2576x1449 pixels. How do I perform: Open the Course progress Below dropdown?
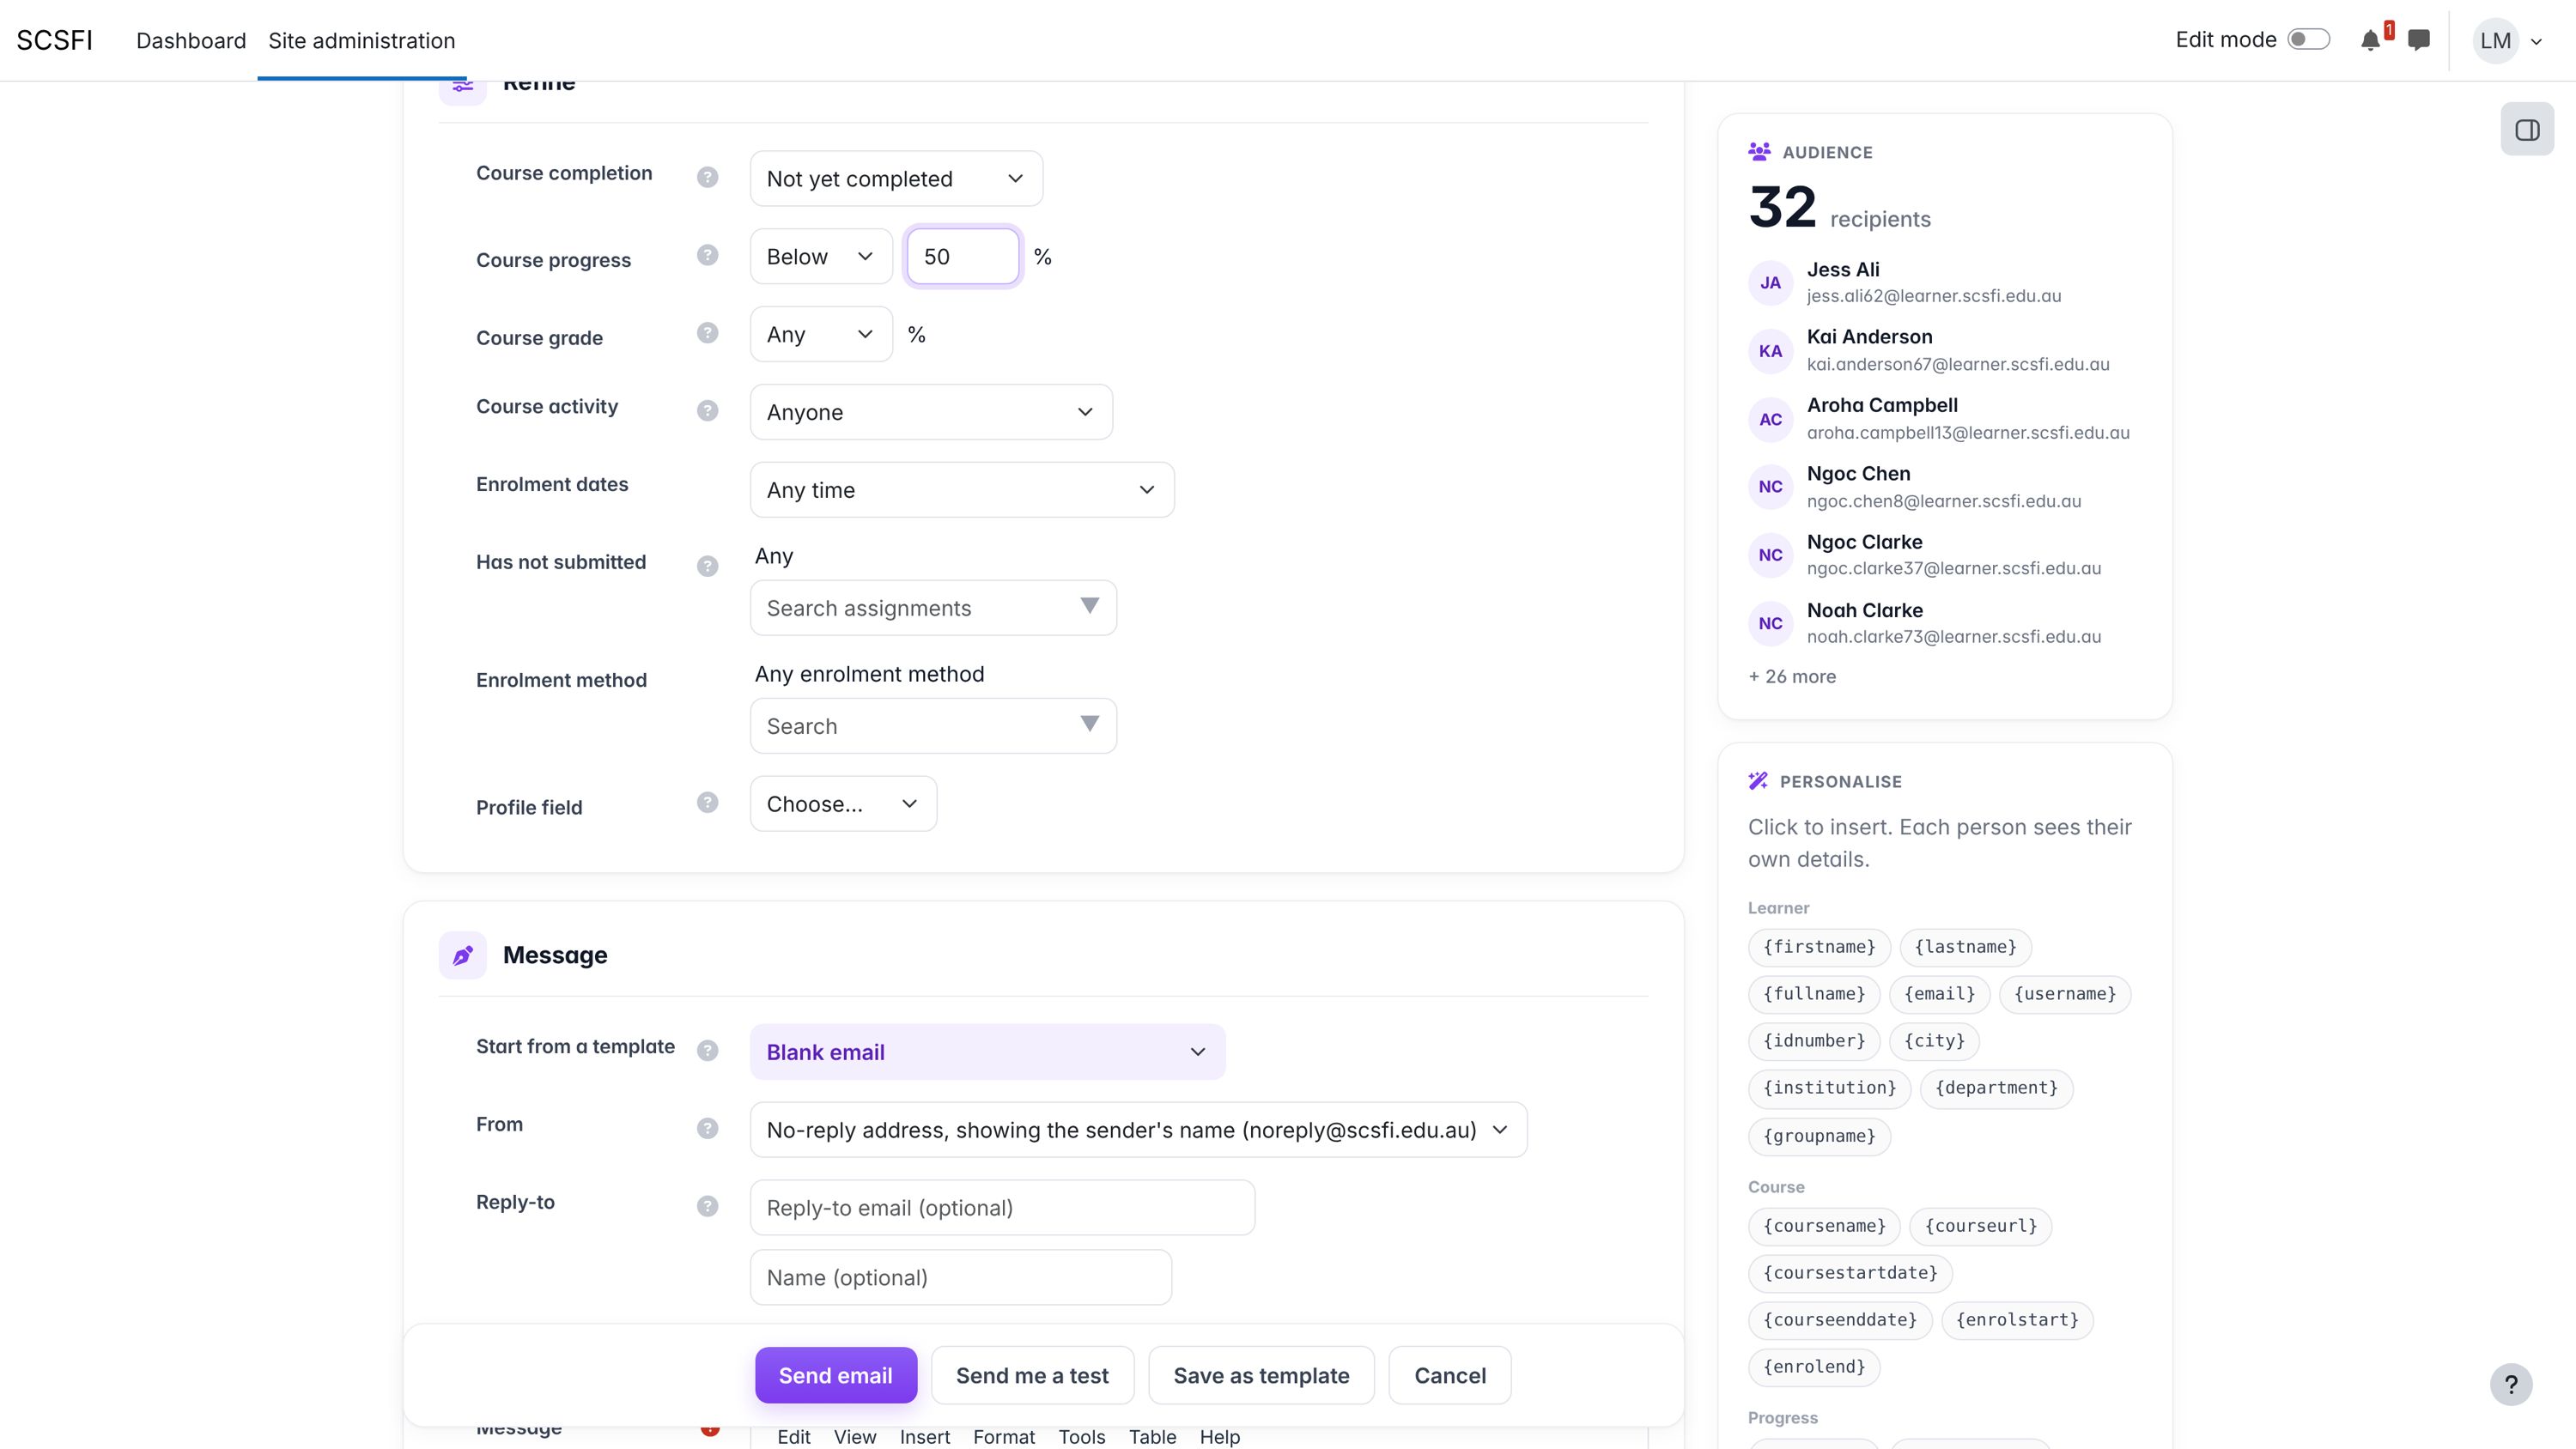tap(821, 257)
